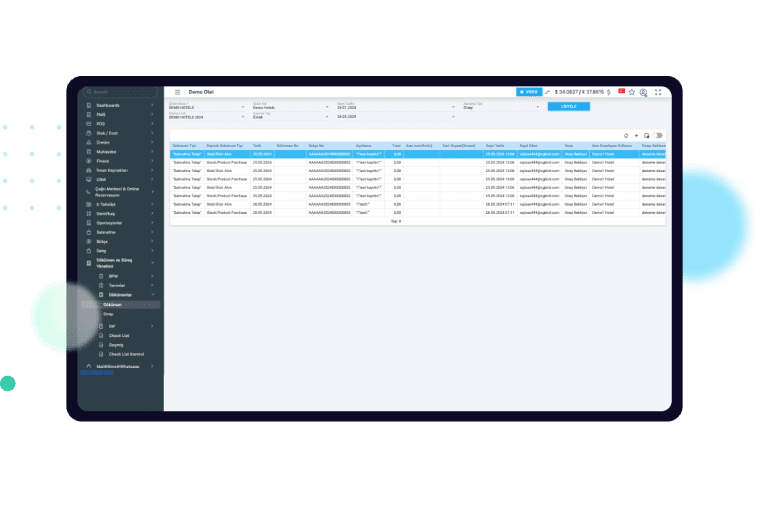760x508 pixels.
Task: Click the LİSTELE button
Action: click(x=568, y=106)
